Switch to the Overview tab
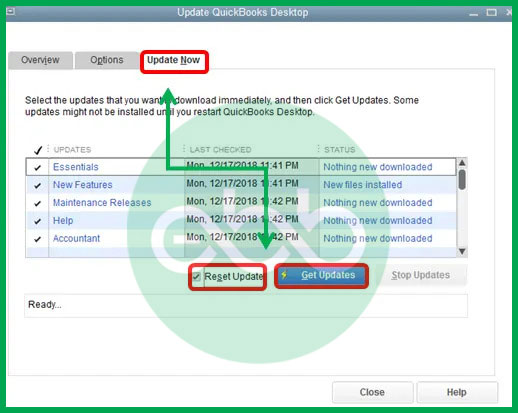This screenshot has height=413, width=518. (40, 60)
